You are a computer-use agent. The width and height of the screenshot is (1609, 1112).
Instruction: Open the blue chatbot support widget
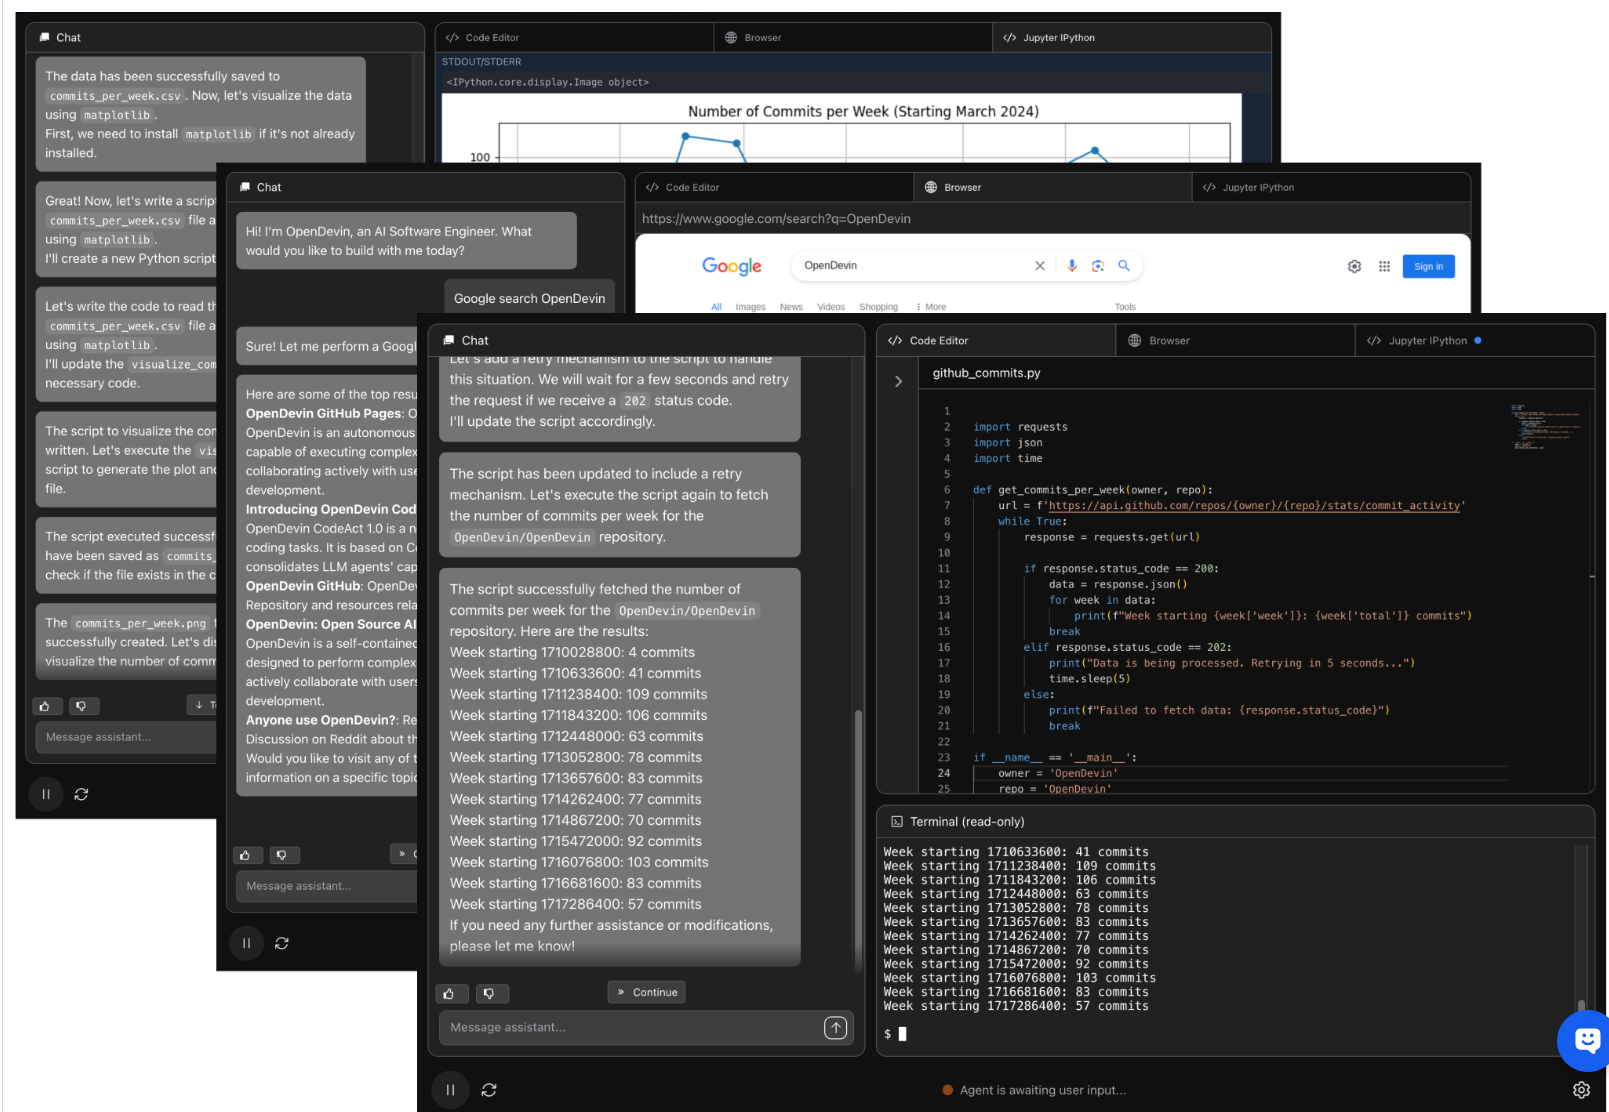pyautogui.click(x=1586, y=1040)
